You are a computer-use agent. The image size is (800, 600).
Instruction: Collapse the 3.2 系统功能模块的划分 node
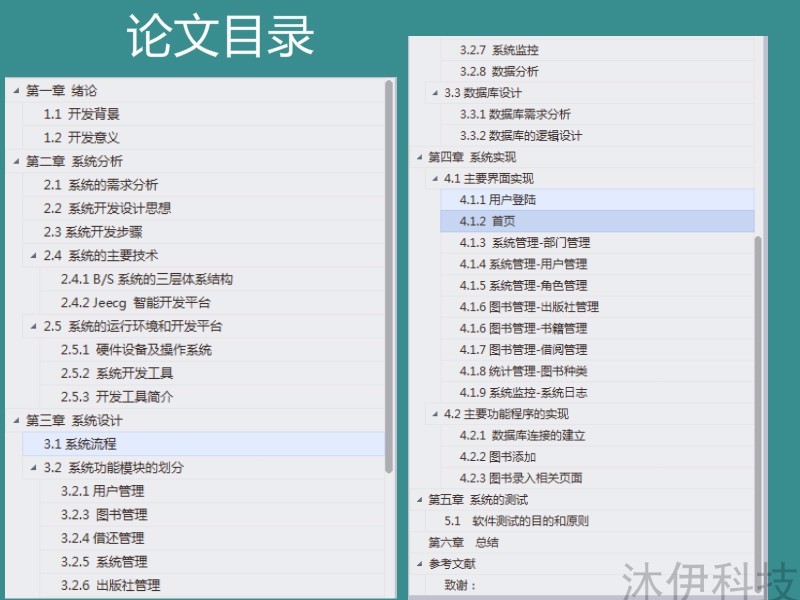coord(34,467)
